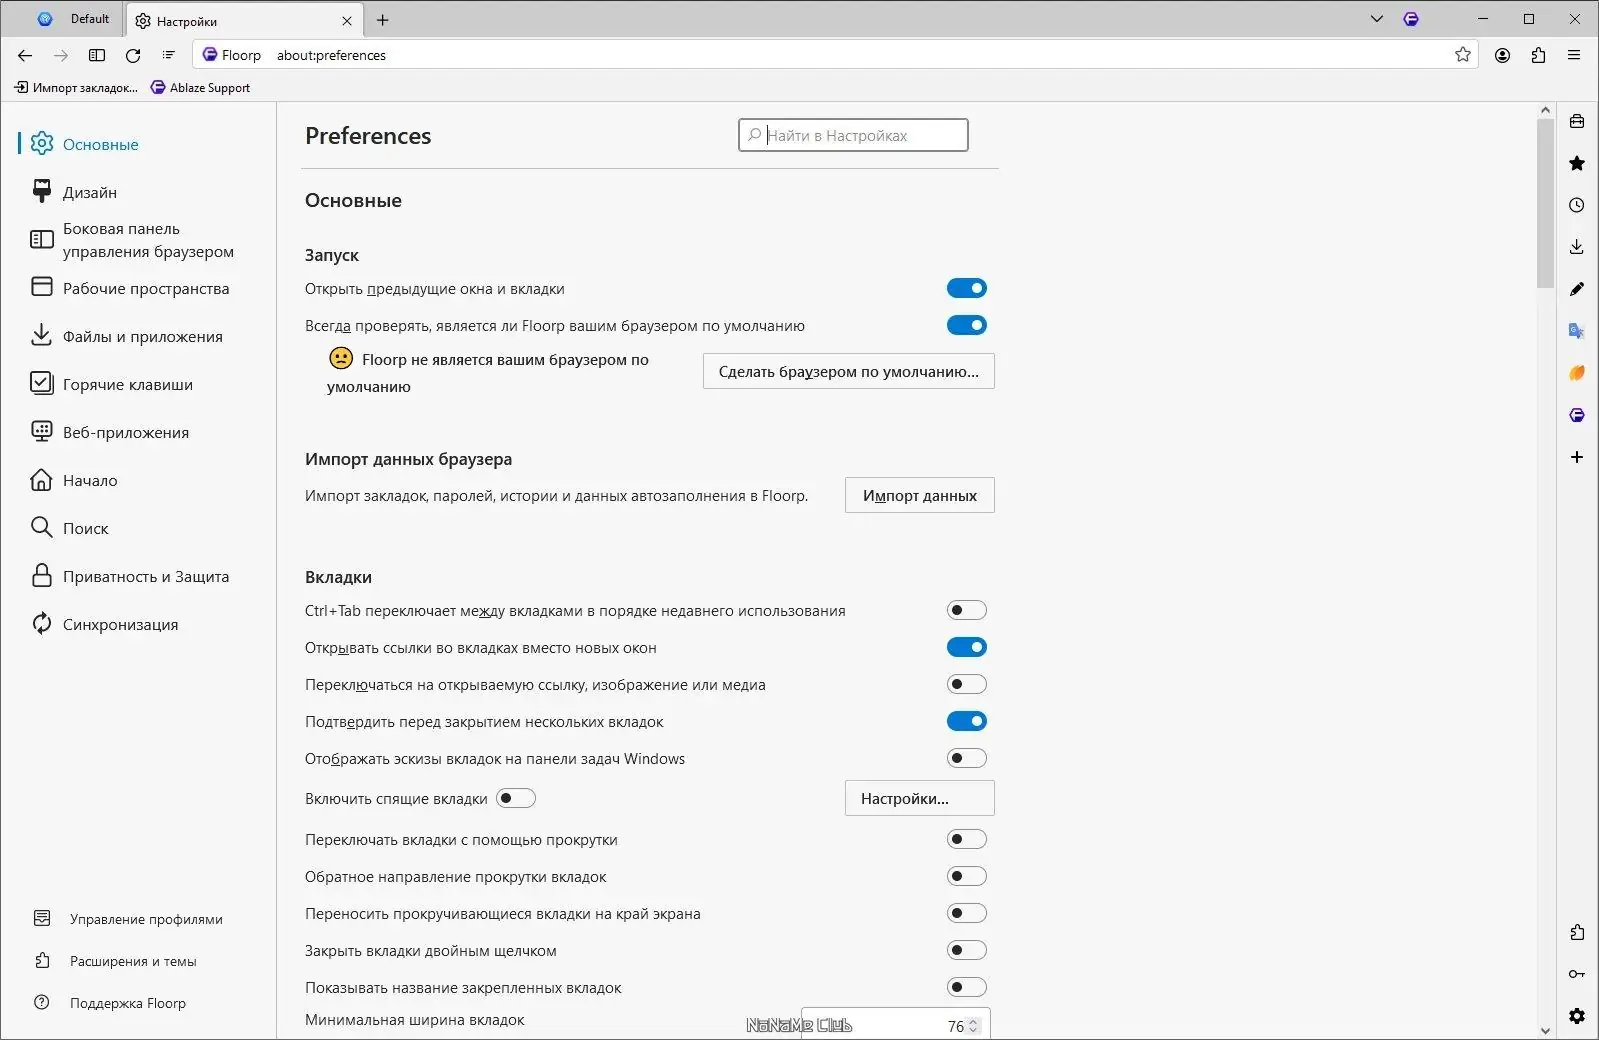Click the scrollbar down arrow
The image size is (1599, 1040).
(x=1545, y=1030)
